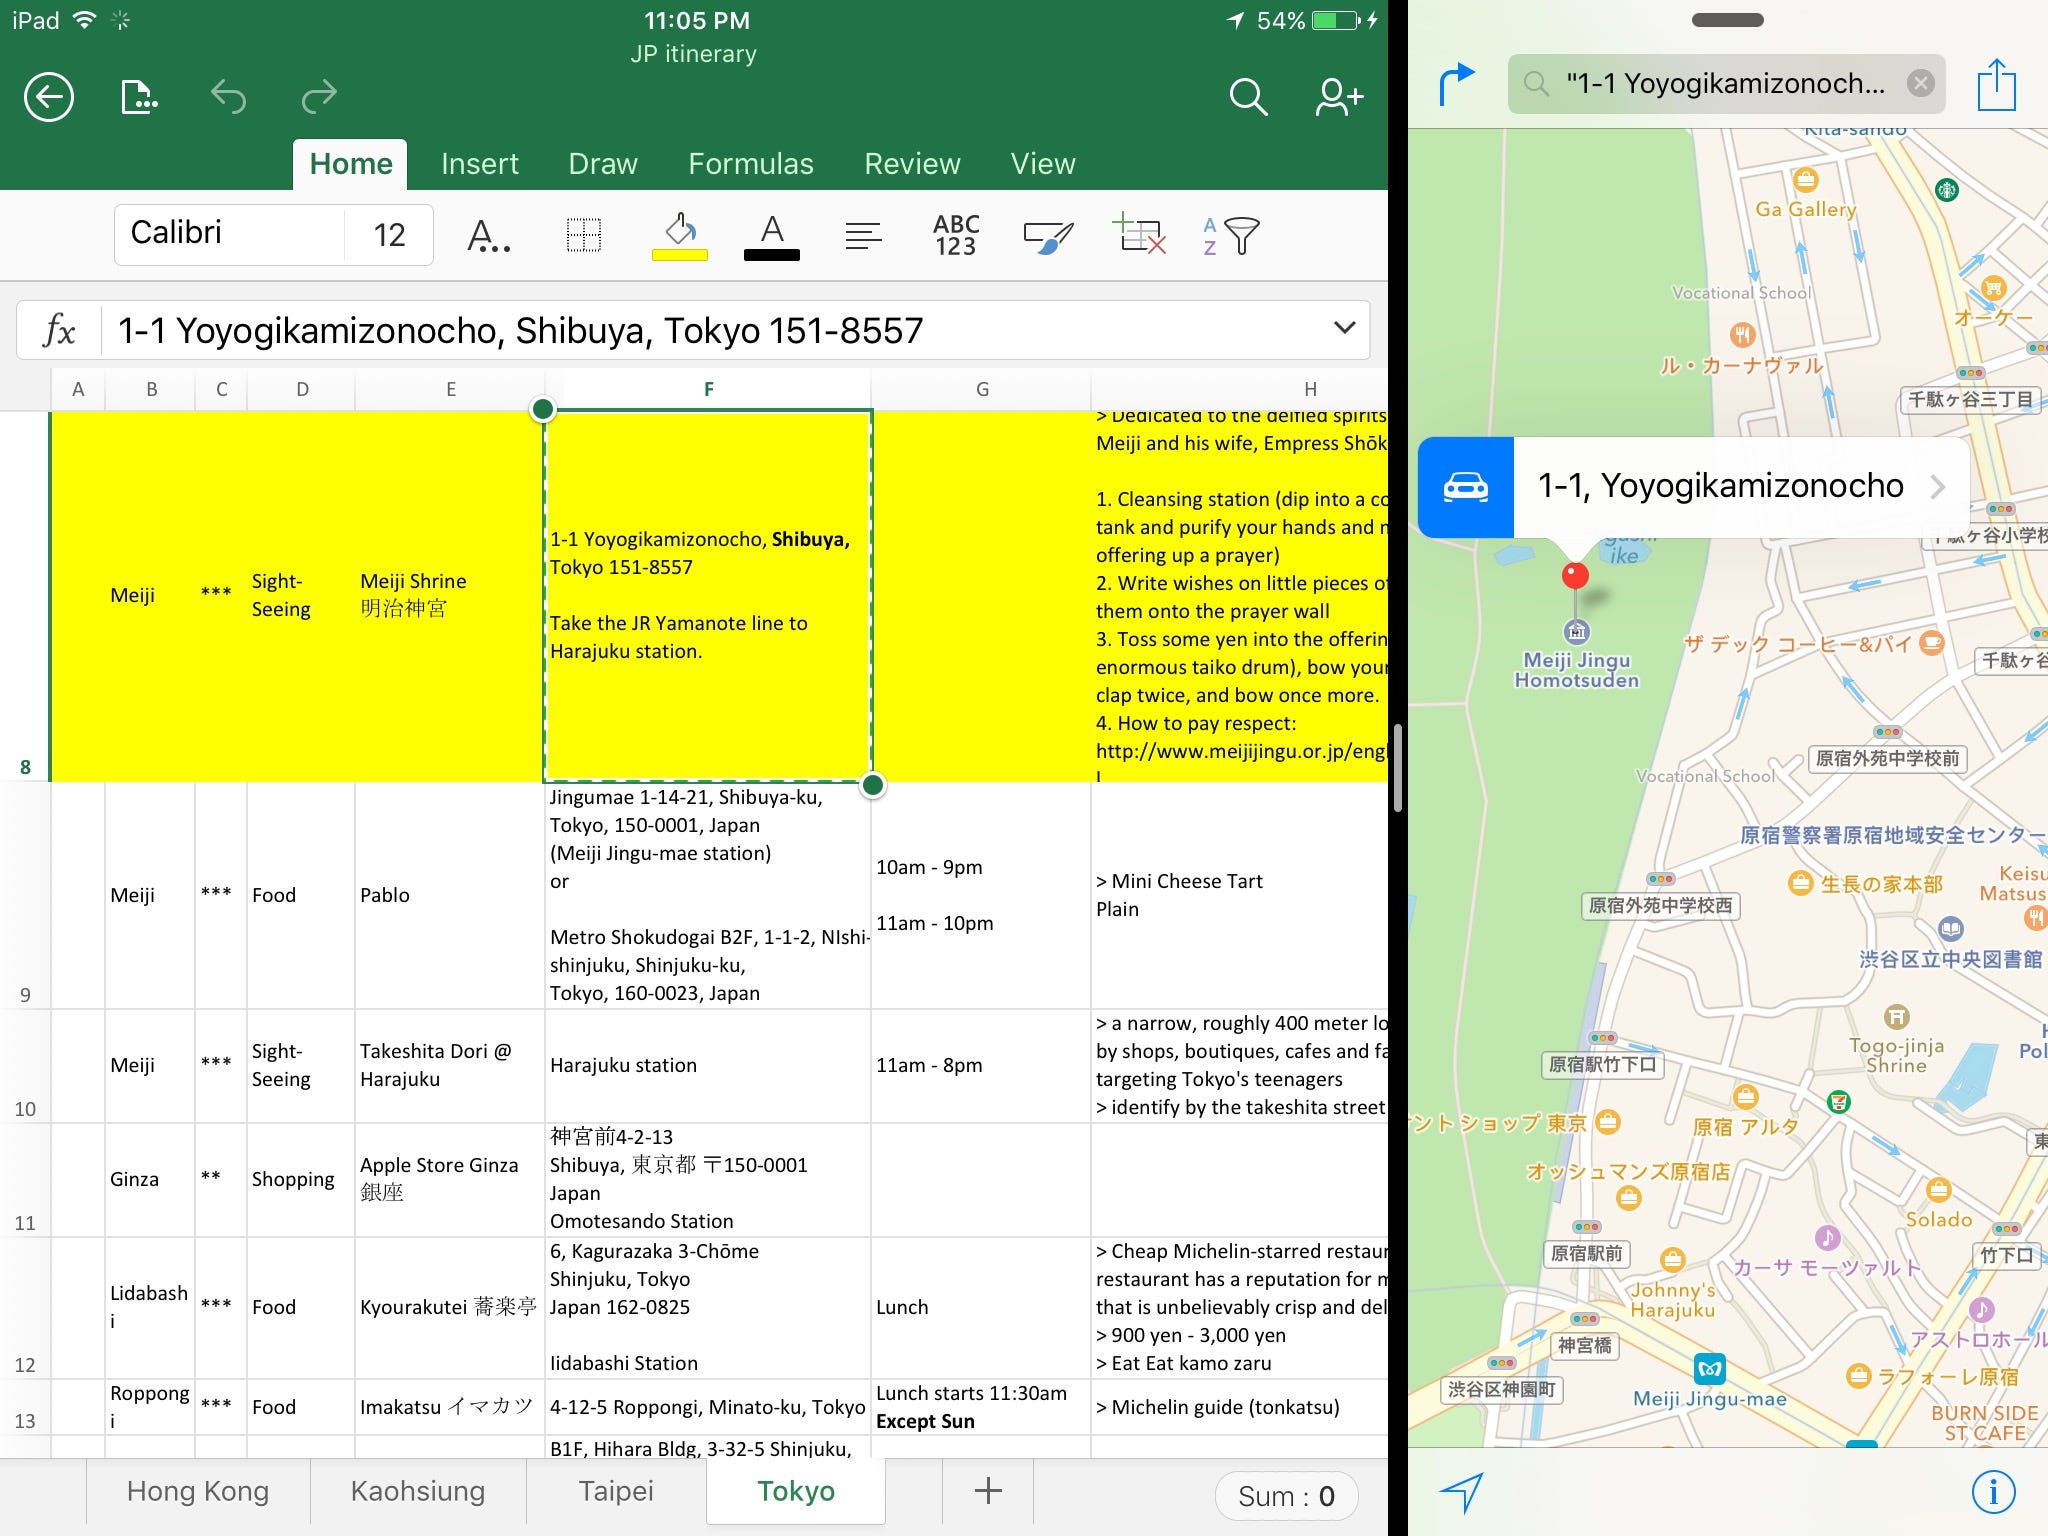Switch to the View ribbon tab
The width and height of the screenshot is (2048, 1536).
(x=1043, y=163)
